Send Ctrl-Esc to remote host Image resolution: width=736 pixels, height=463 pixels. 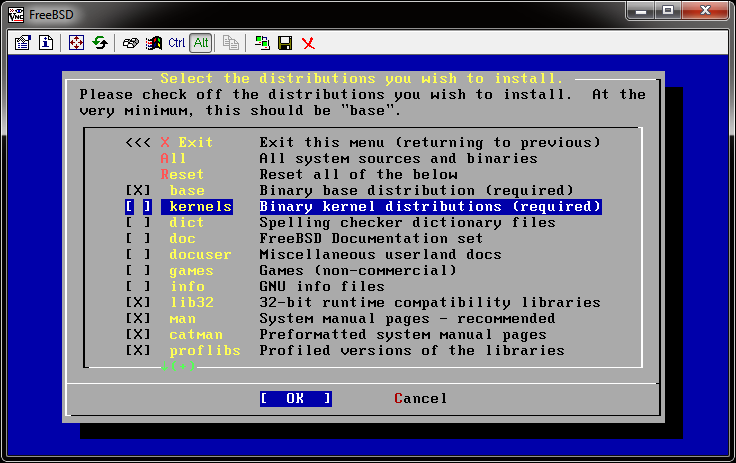point(153,43)
